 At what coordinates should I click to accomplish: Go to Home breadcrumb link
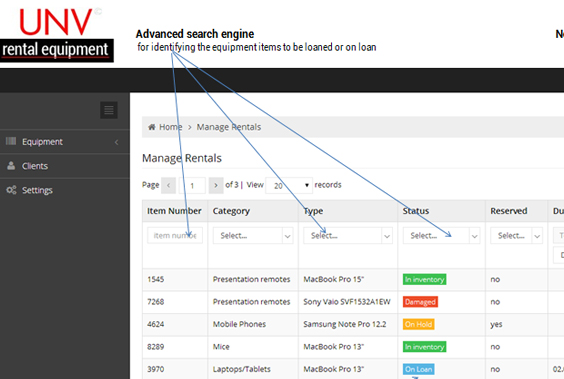[x=170, y=127]
